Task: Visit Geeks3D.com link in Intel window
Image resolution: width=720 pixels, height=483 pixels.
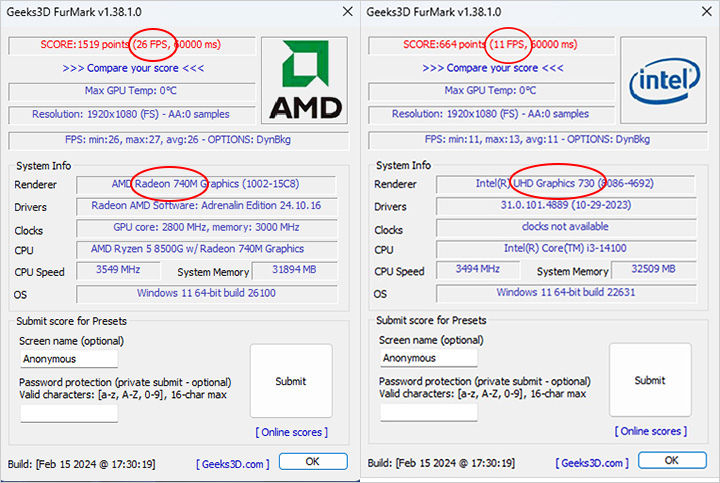Action: tap(592, 463)
